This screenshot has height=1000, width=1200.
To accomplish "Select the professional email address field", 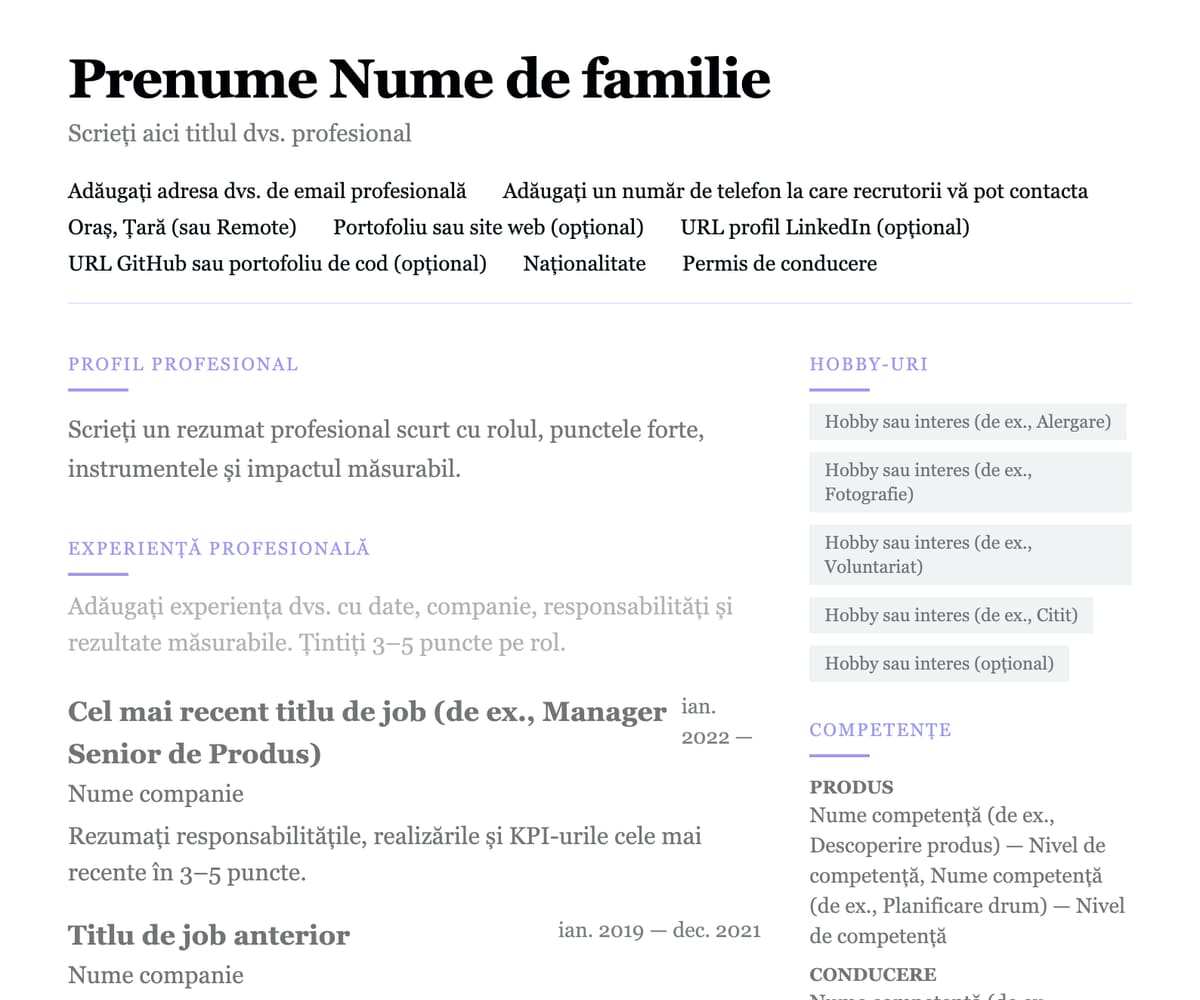I will coord(267,191).
